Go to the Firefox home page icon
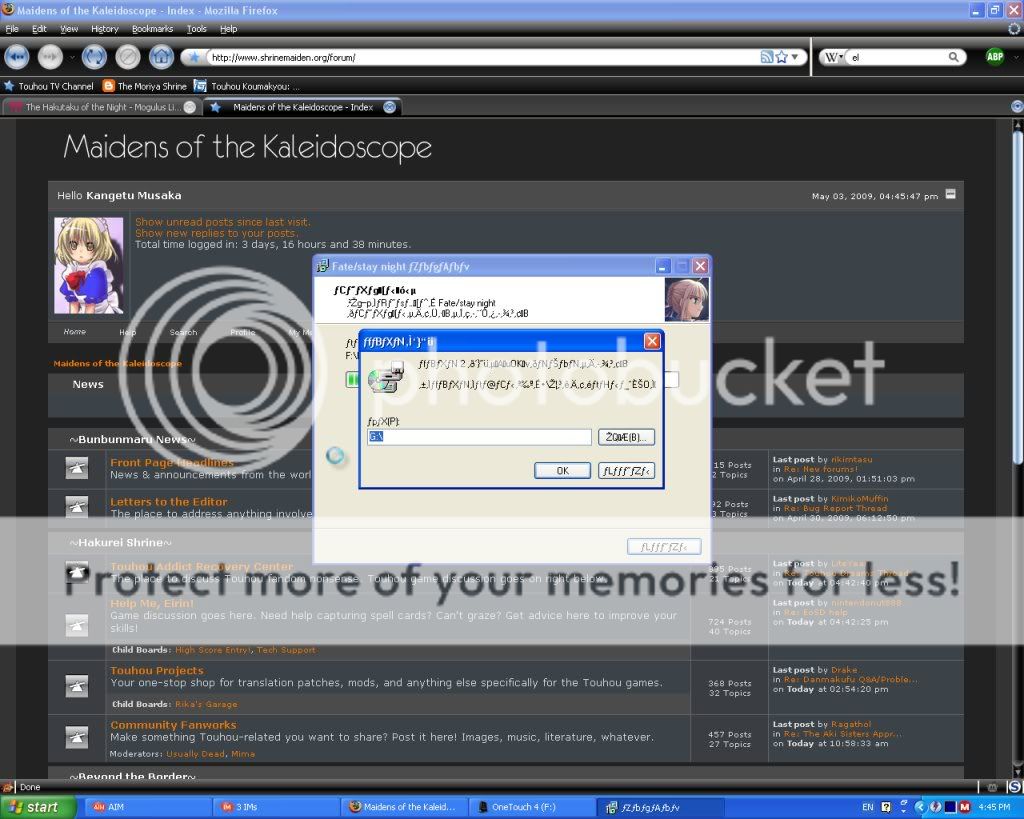 [161, 57]
